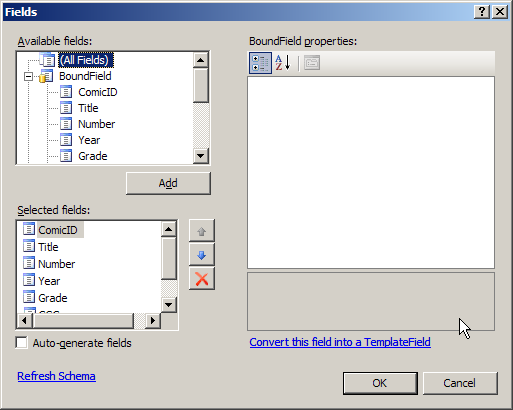Select Grade text in Selected fields list

point(53,298)
